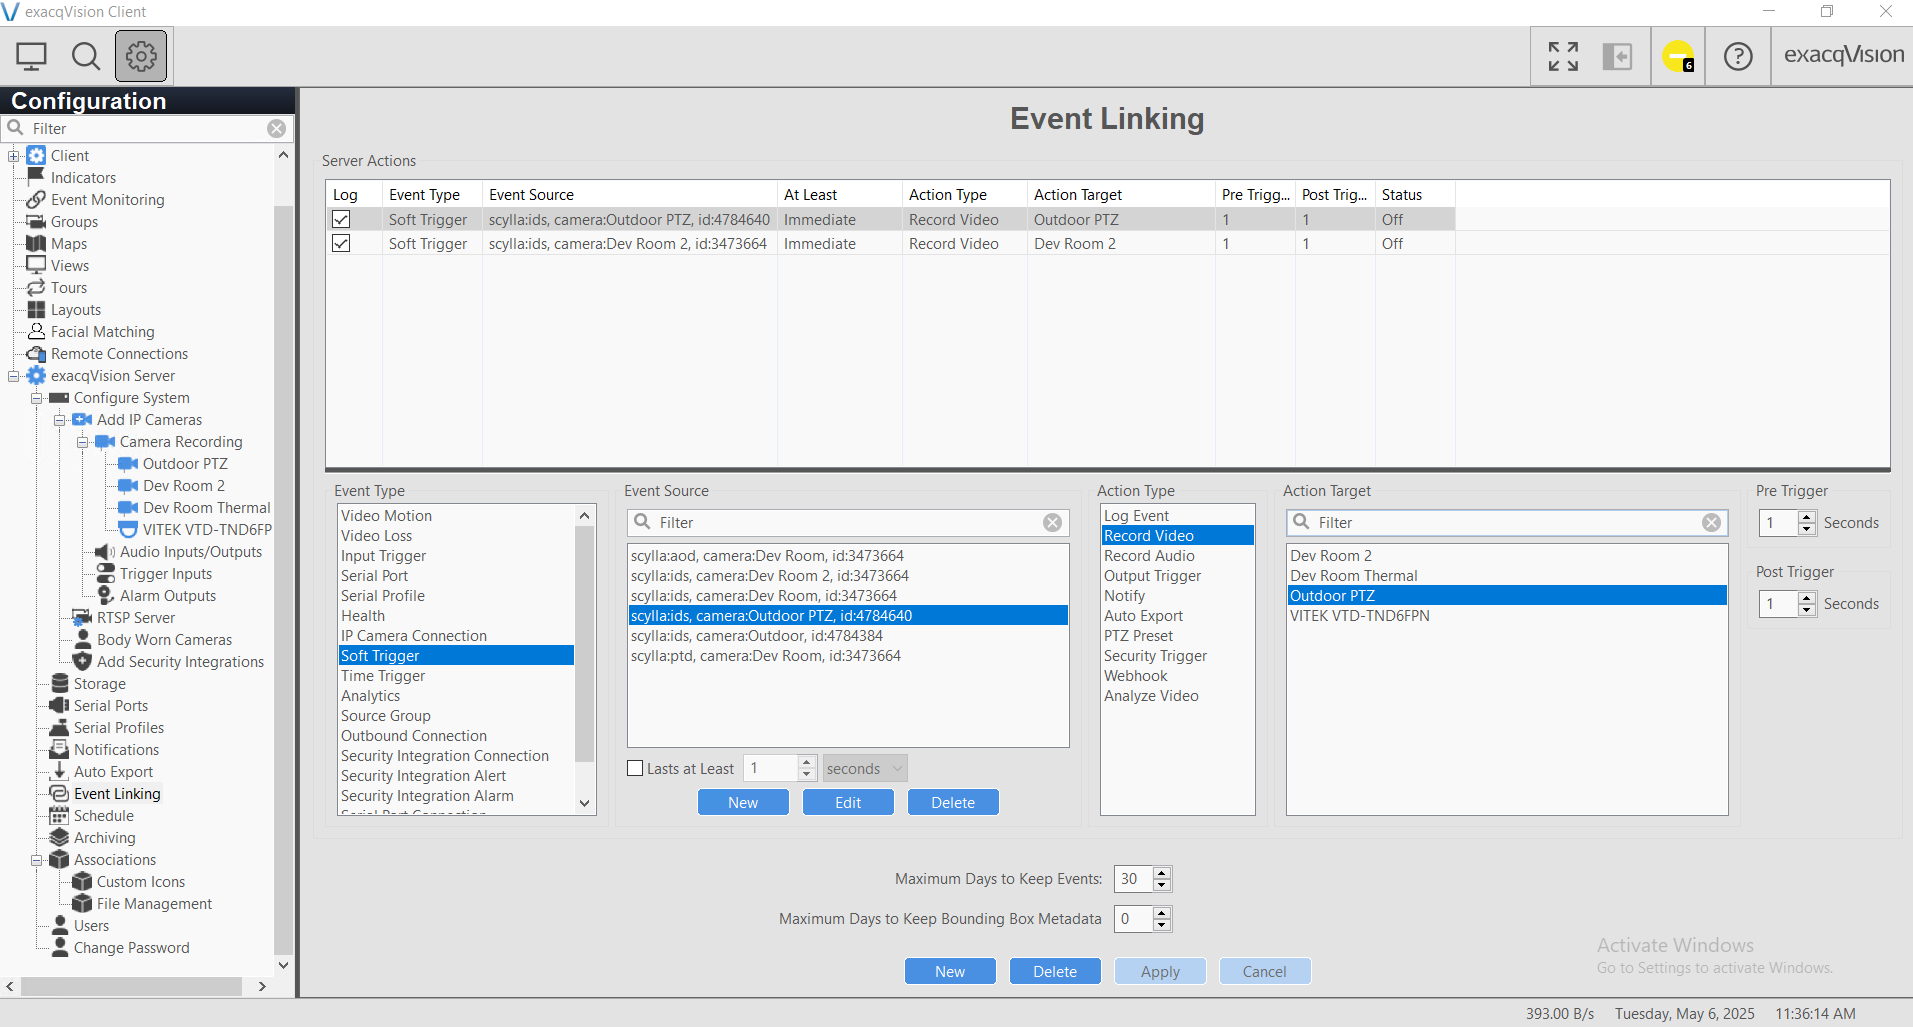Click Edit under Event Source list
The image size is (1913, 1027).
(848, 803)
